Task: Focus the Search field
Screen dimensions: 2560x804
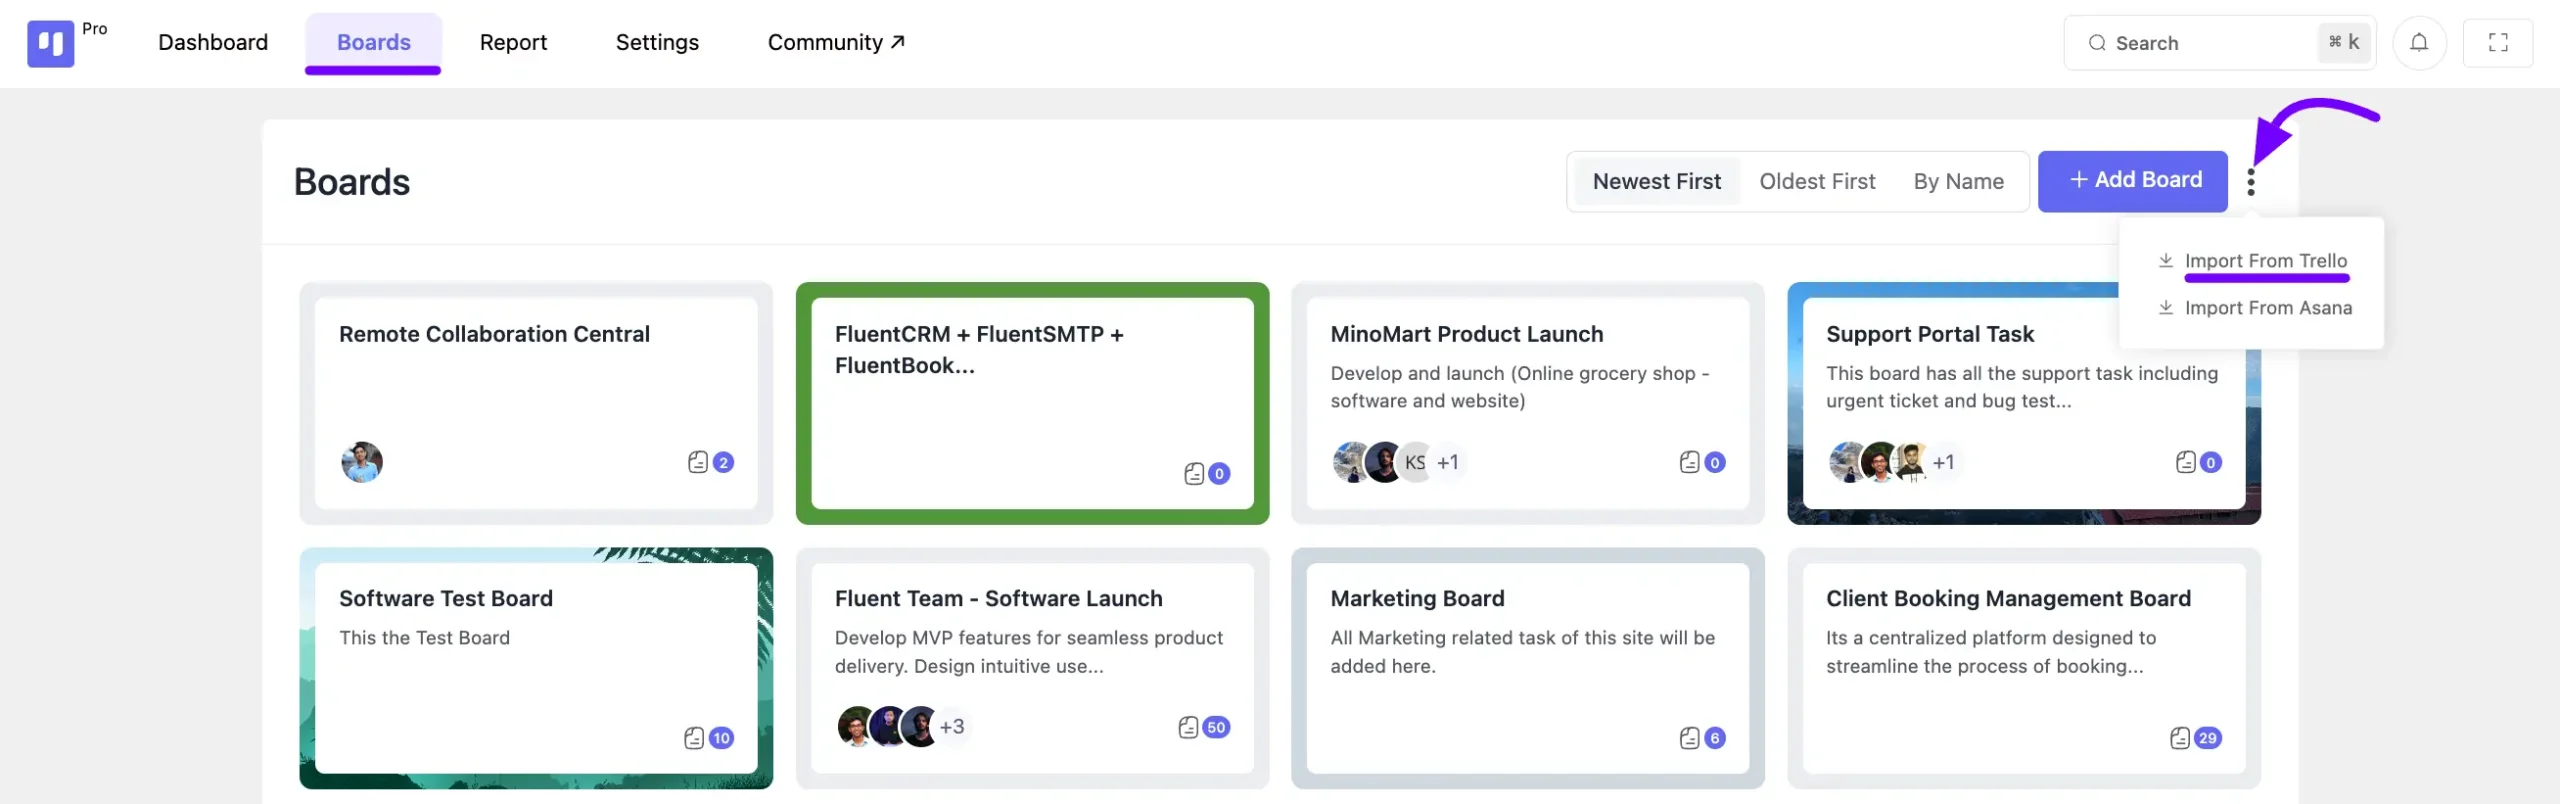Action: [2220, 43]
